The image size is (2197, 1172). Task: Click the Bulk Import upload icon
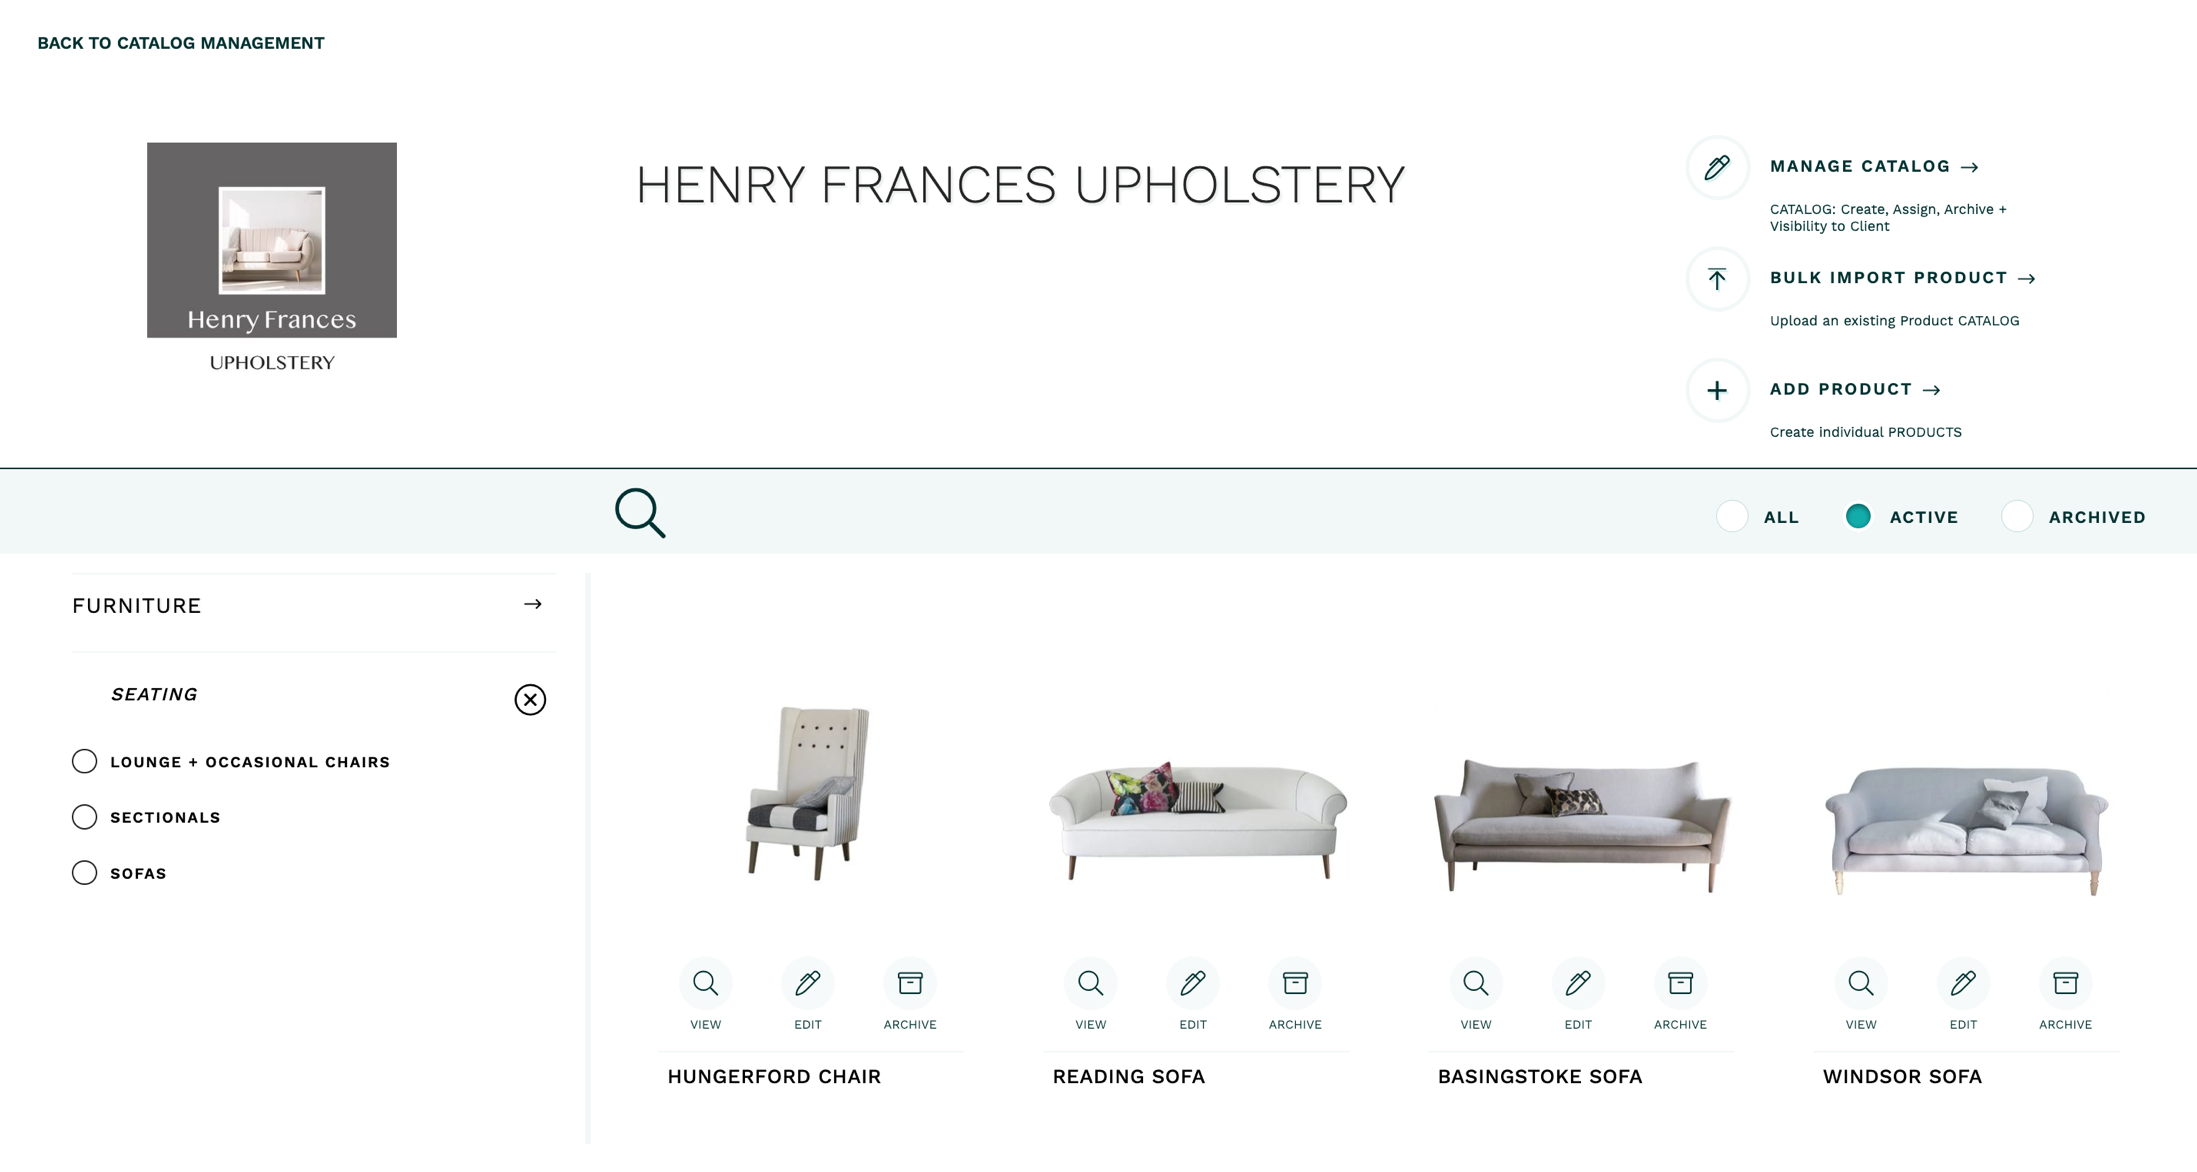click(x=1716, y=279)
